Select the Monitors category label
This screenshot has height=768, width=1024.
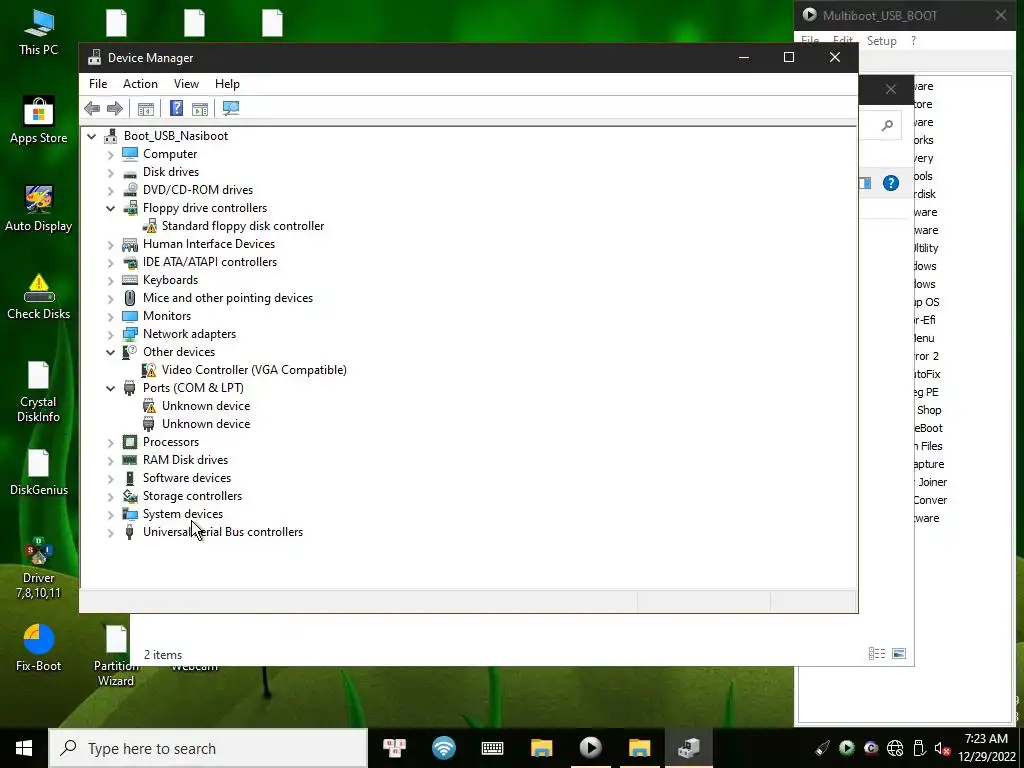pyautogui.click(x=167, y=316)
